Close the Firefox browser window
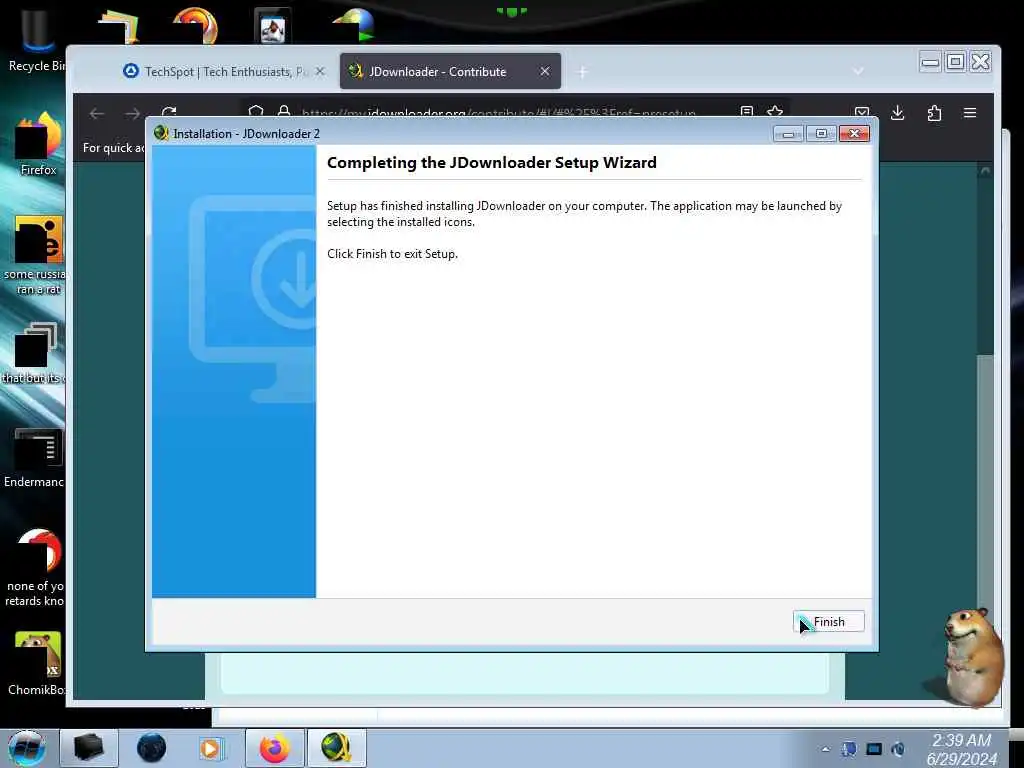The width and height of the screenshot is (1024, 768). 980,62
